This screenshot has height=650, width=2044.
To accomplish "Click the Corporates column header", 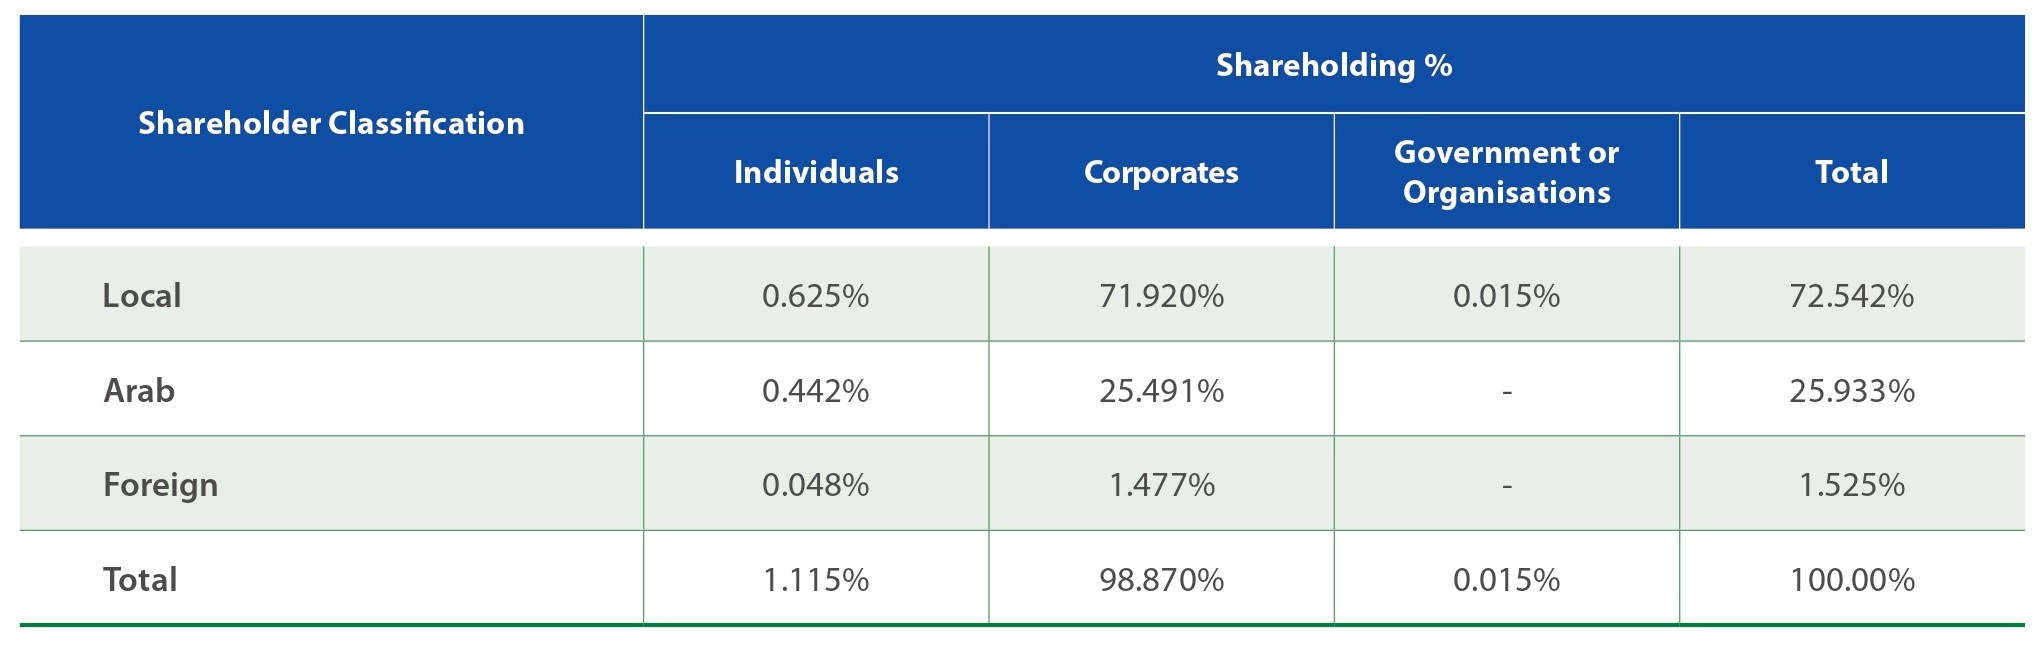I will click(1161, 172).
